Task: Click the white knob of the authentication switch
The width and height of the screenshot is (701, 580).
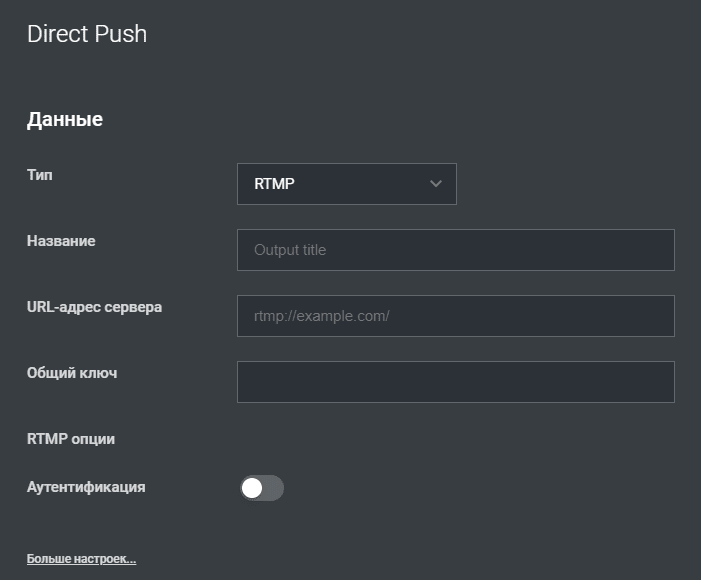Action: coord(252,488)
